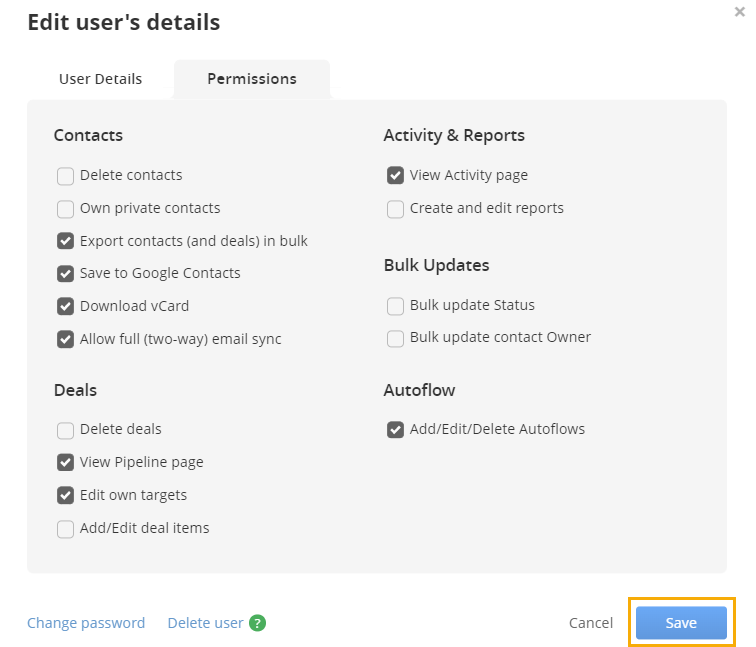Screen dimensions: 756x647
Task: Open the Change password link
Action: click(86, 623)
